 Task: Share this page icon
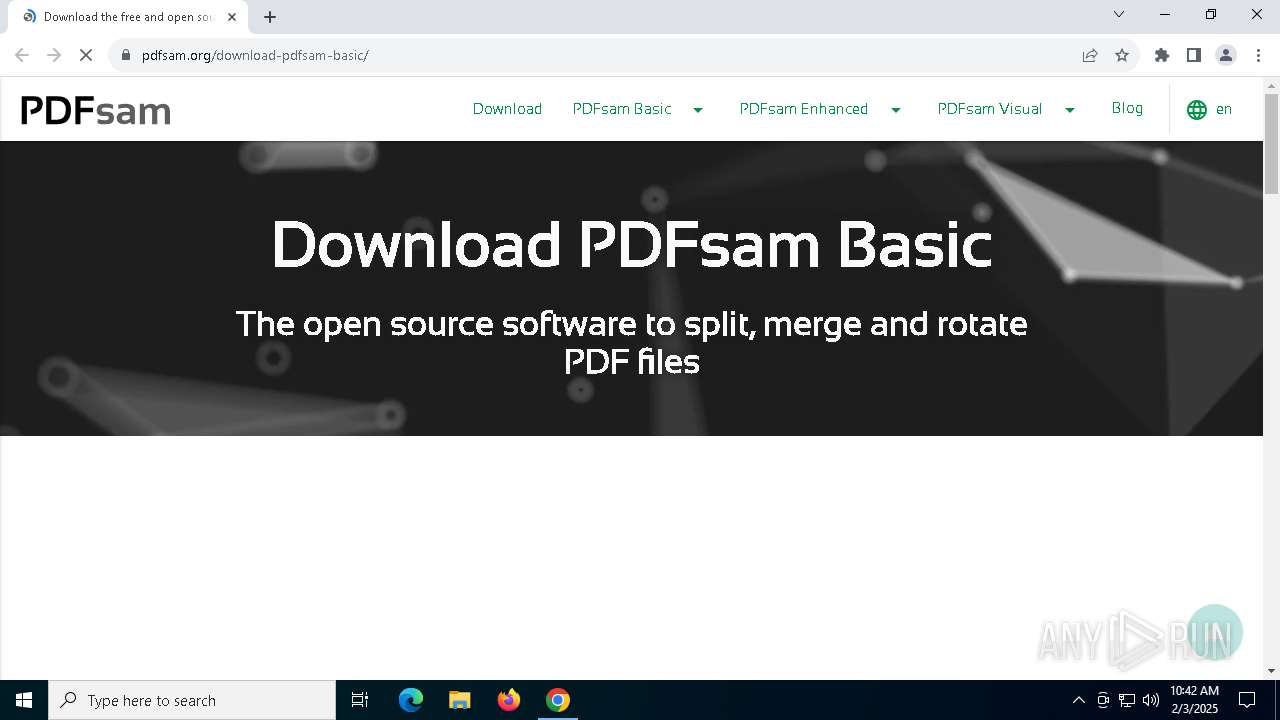click(x=1090, y=55)
